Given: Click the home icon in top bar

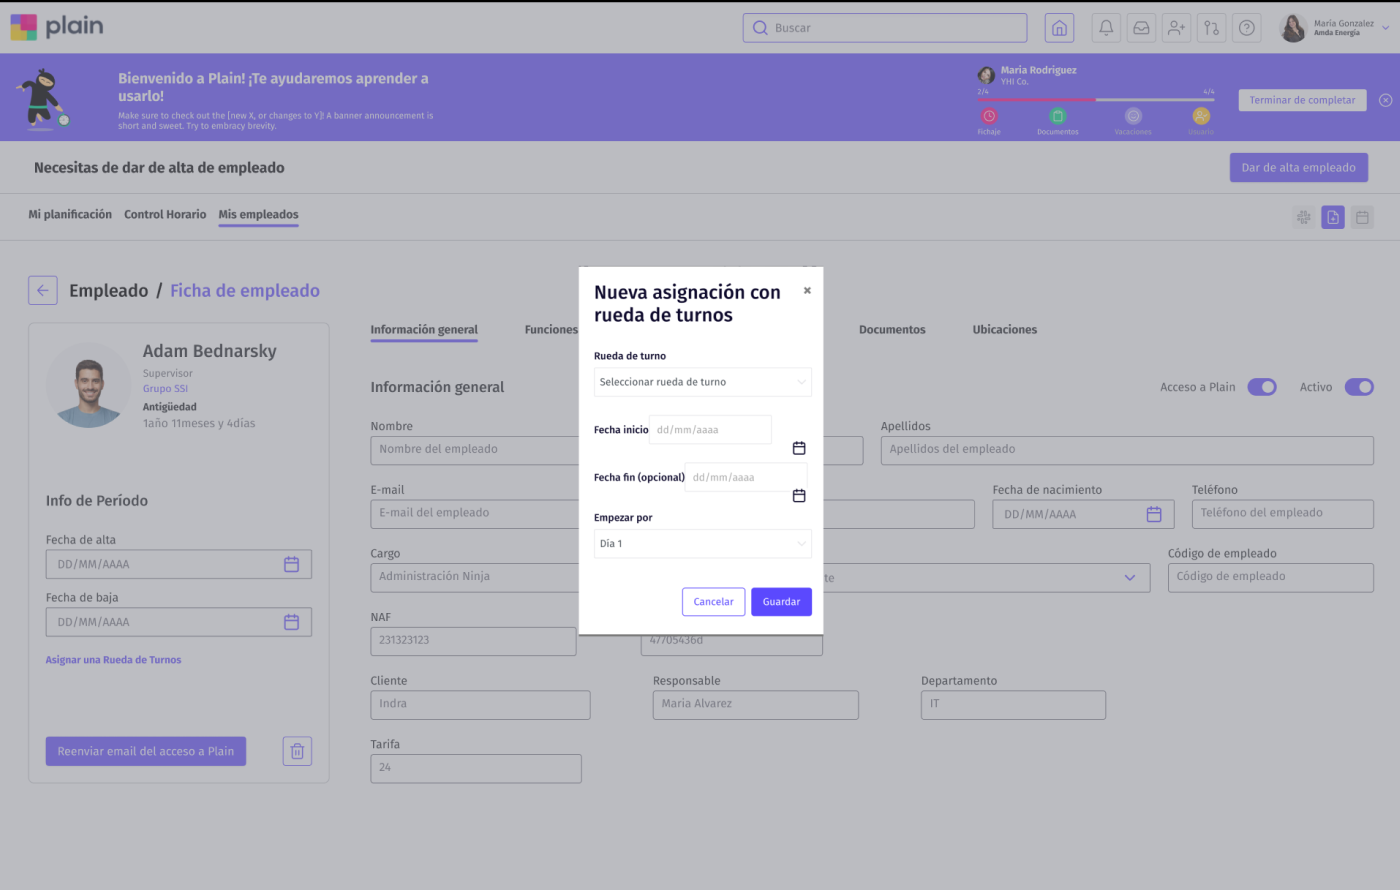Looking at the screenshot, I should coord(1059,28).
